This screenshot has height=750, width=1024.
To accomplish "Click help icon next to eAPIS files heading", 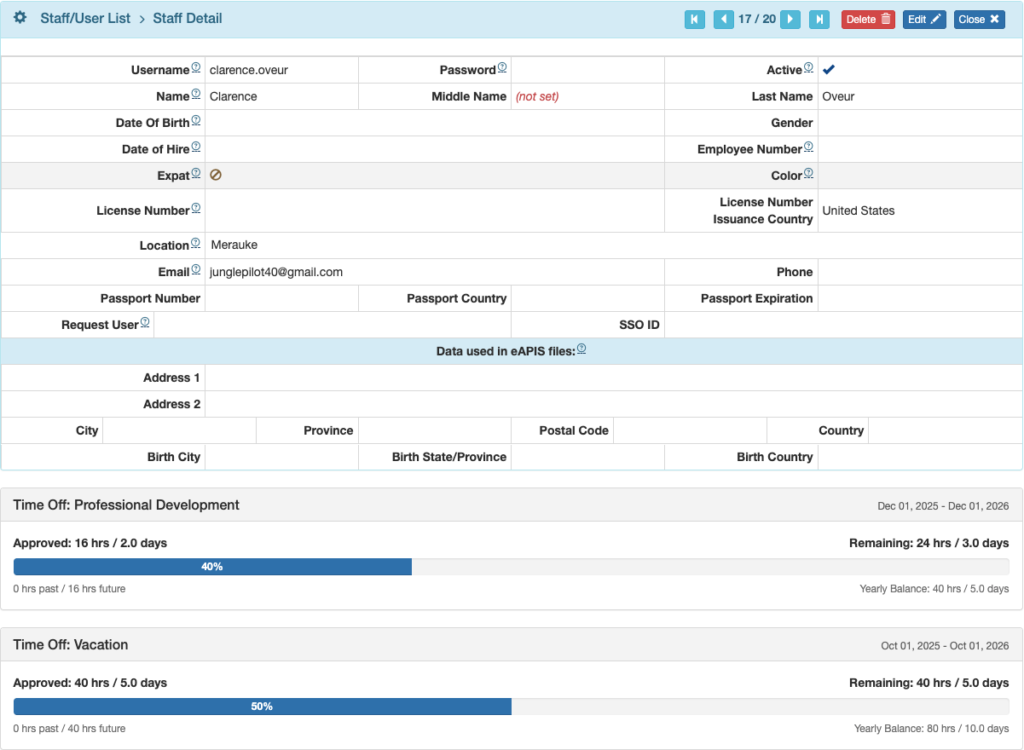I will pos(581,349).
